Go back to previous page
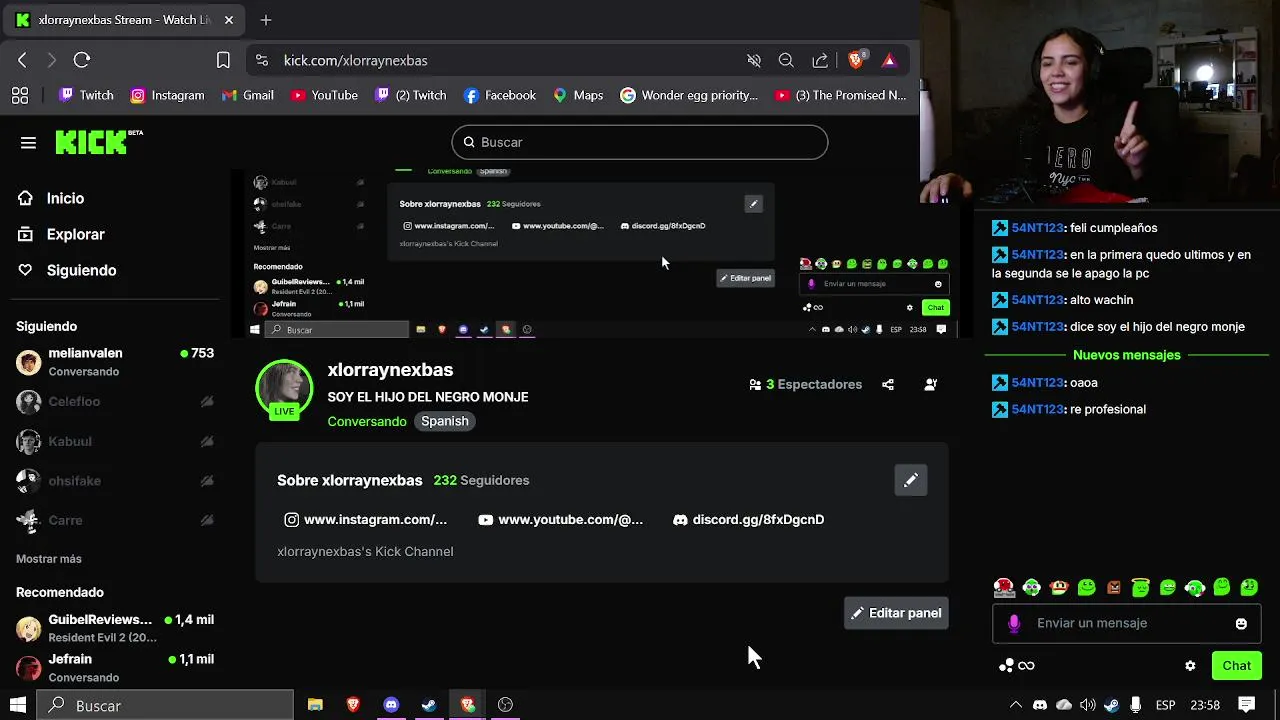Viewport: 1280px width, 720px height. pyautogui.click(x=22, y=60)
